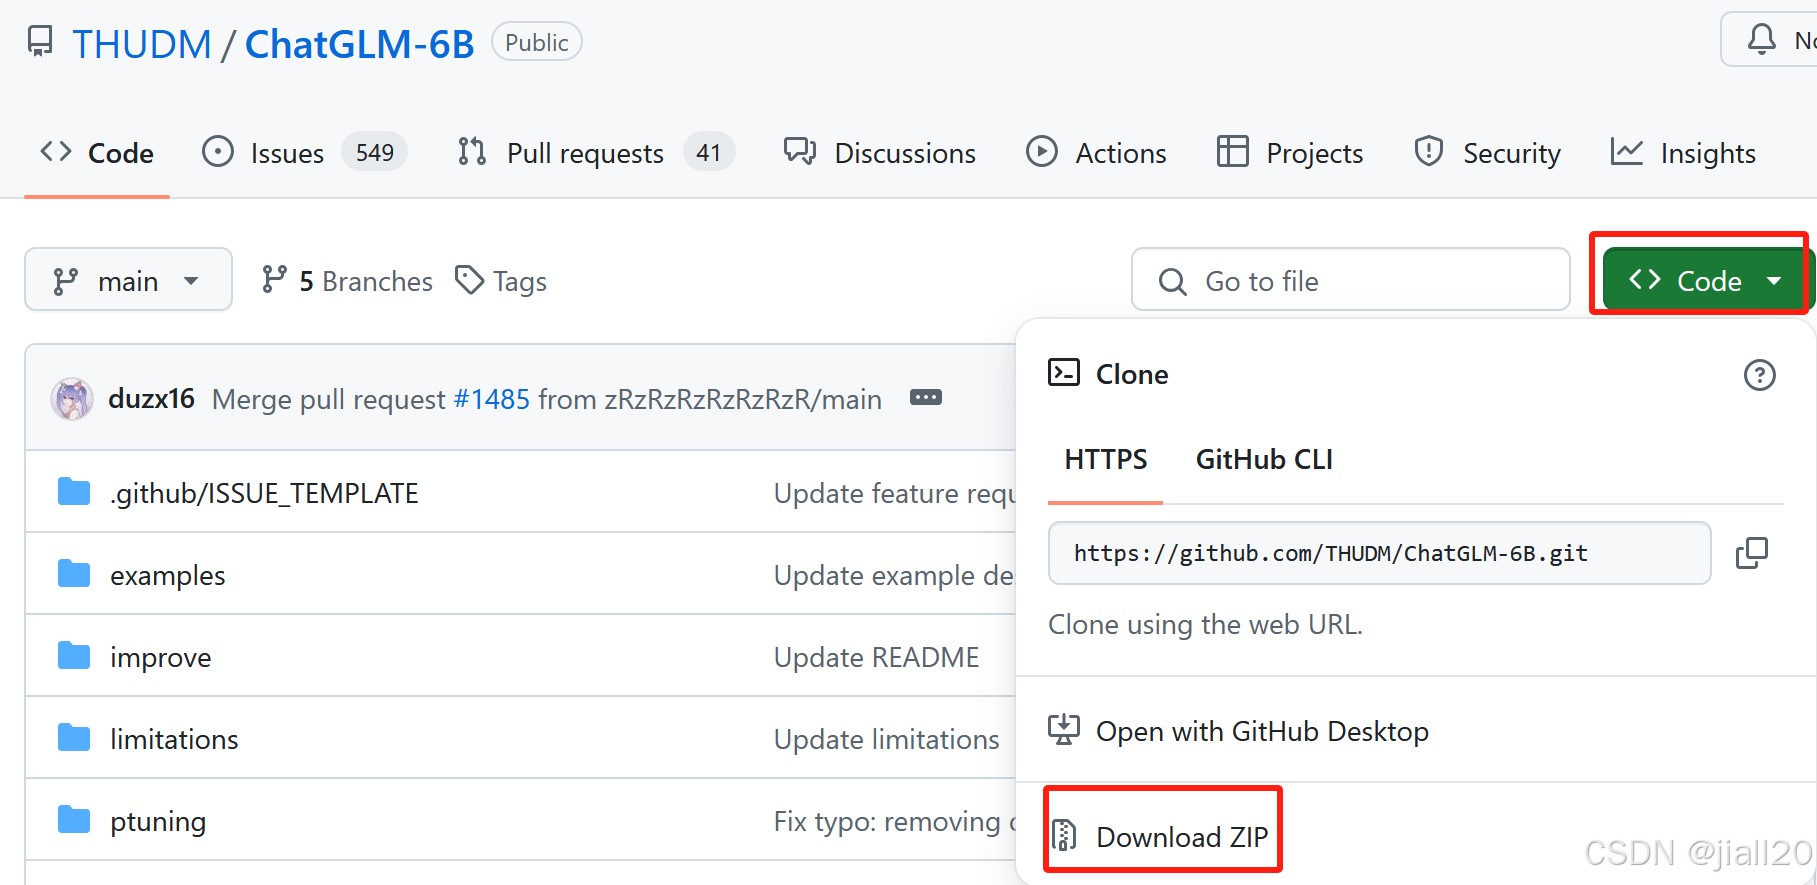Click the folder icon for limitations
The height and width of the screenshot is (885, 1817).
[74, 737]
